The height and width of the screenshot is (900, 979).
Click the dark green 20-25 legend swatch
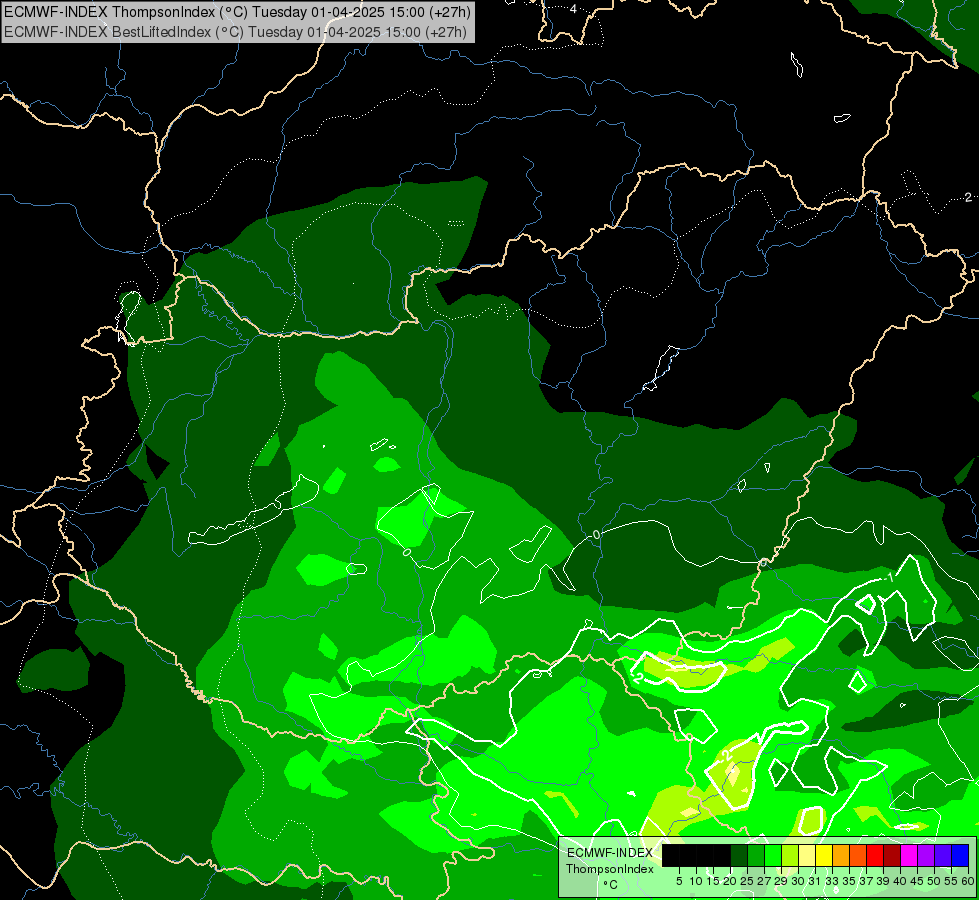[739, 855]
